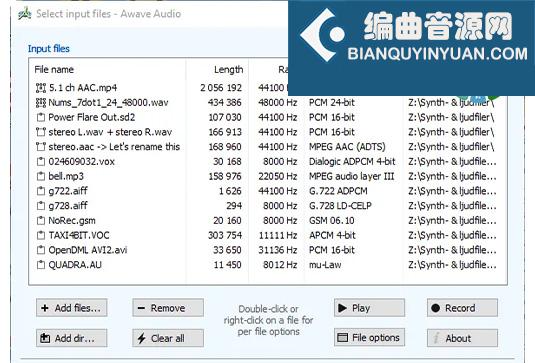Click the 22050 Hz rate value
This screenshot has width=535, height=363.
point(278,176)
